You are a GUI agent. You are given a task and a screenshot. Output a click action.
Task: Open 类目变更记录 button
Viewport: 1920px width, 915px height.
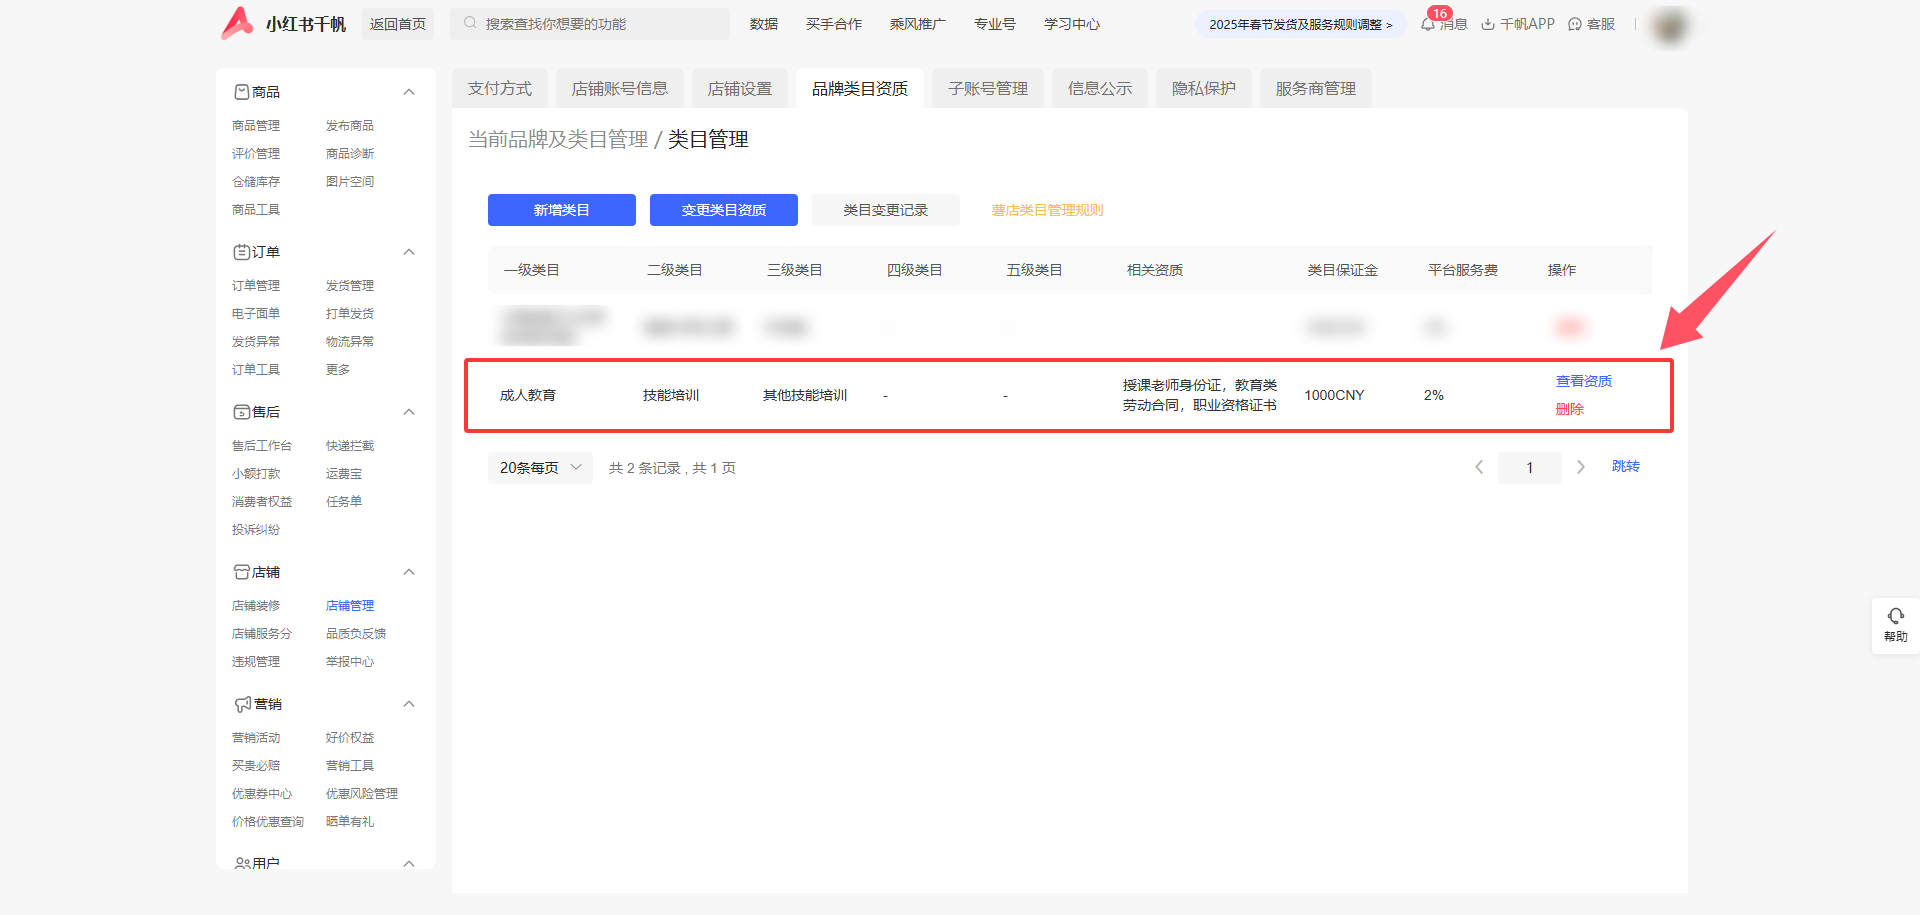click(886, 210)
